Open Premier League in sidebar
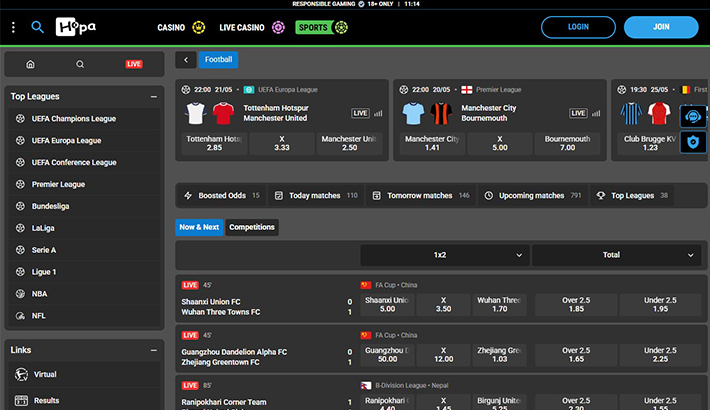The height and width of the screenshot is (410, 710). [84, 184]
